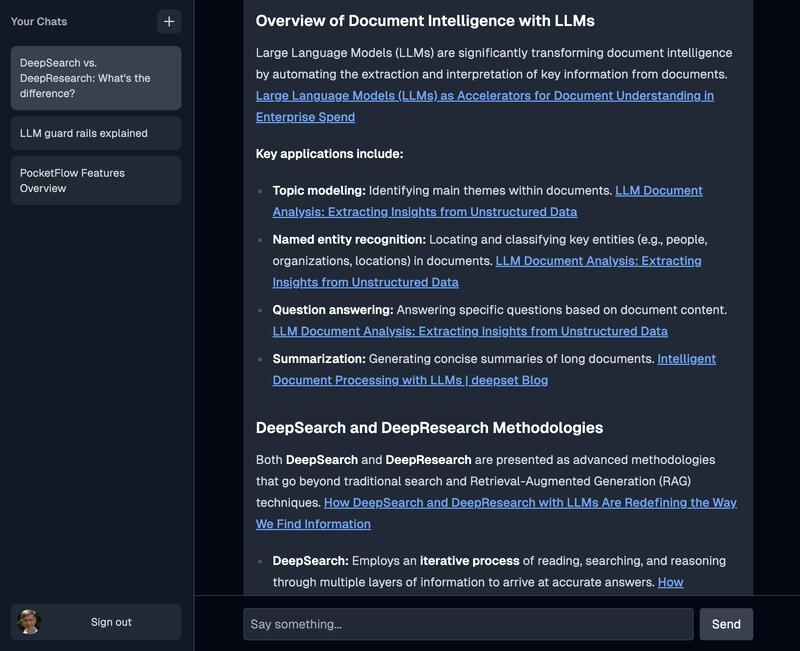Click the Key applications include: text
Image resolution: width=800 pixels, height=651 pixels.
tap(329, 154)
